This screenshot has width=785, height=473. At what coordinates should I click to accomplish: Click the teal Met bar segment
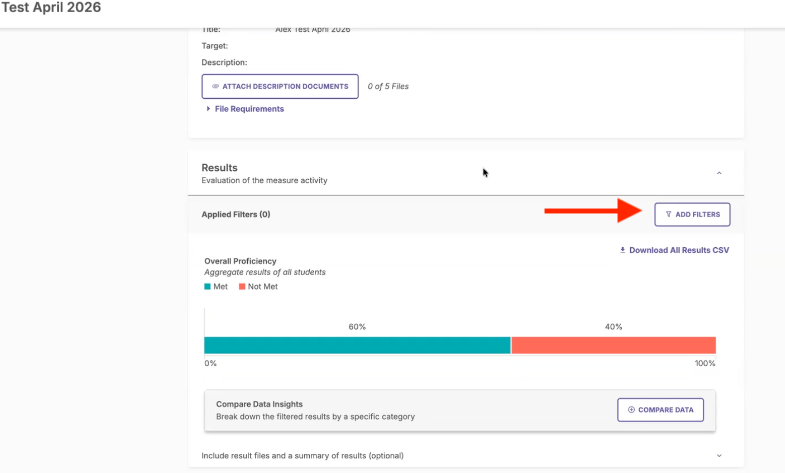357,345
